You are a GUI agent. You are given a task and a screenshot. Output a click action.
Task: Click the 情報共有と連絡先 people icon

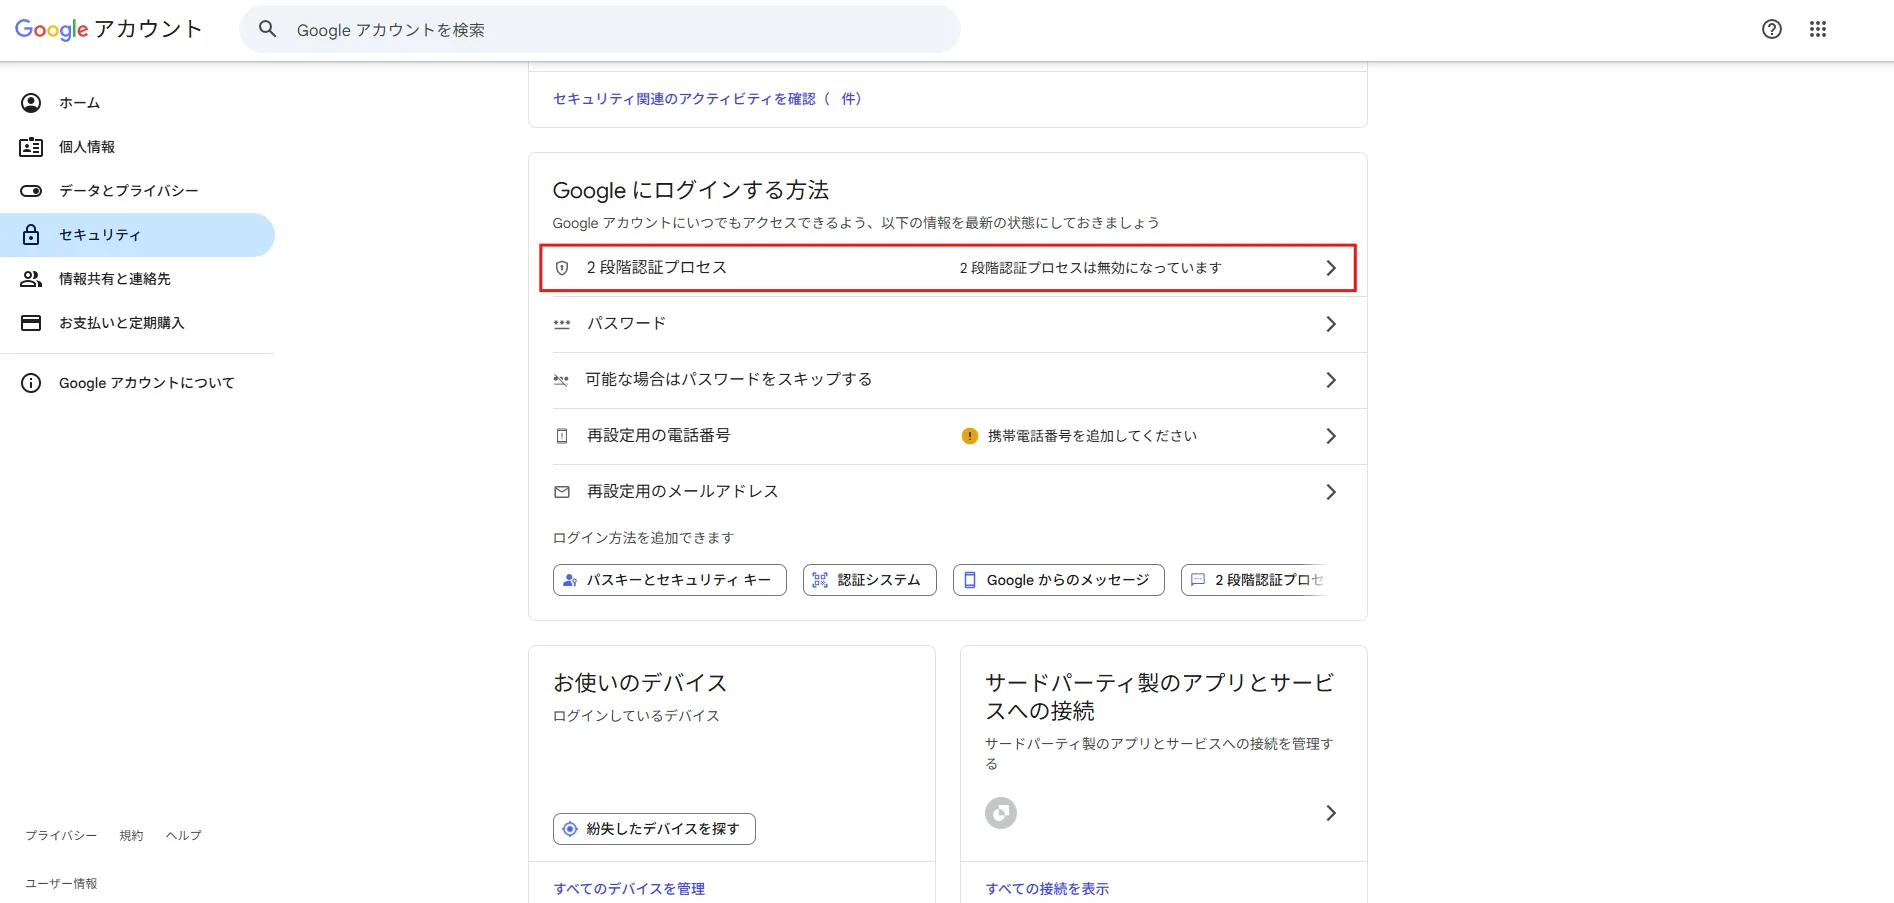coord(31,279)
